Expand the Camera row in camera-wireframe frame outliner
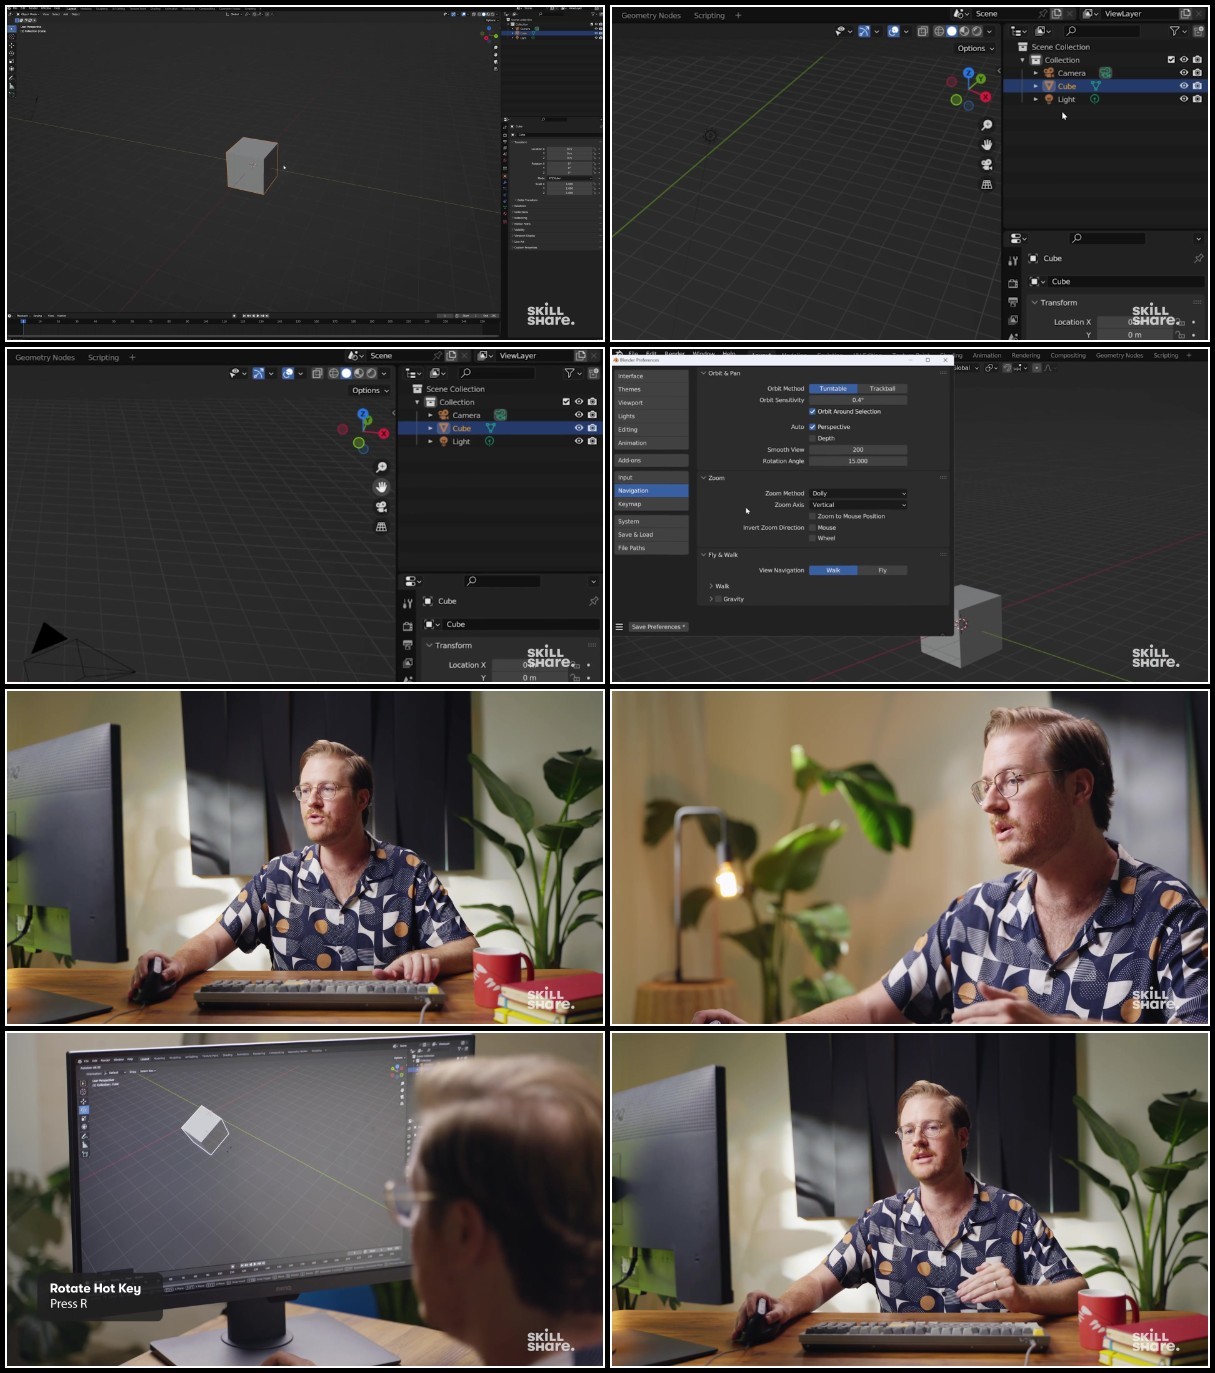 tap(431, 415)
